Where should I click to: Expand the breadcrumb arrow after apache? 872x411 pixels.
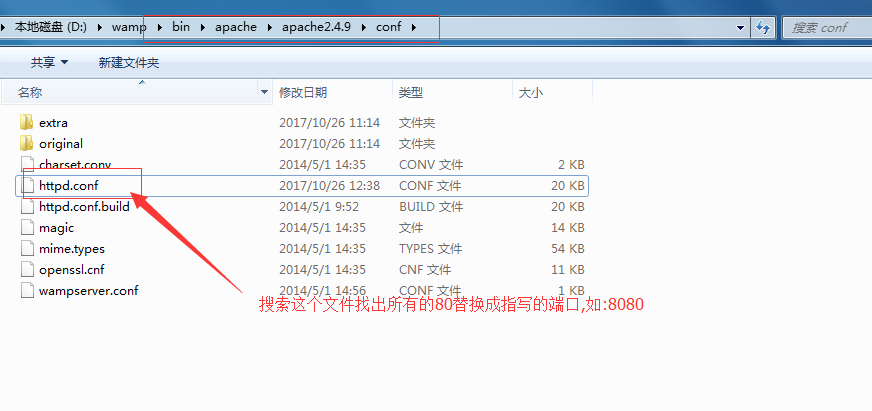coord(270,27)
